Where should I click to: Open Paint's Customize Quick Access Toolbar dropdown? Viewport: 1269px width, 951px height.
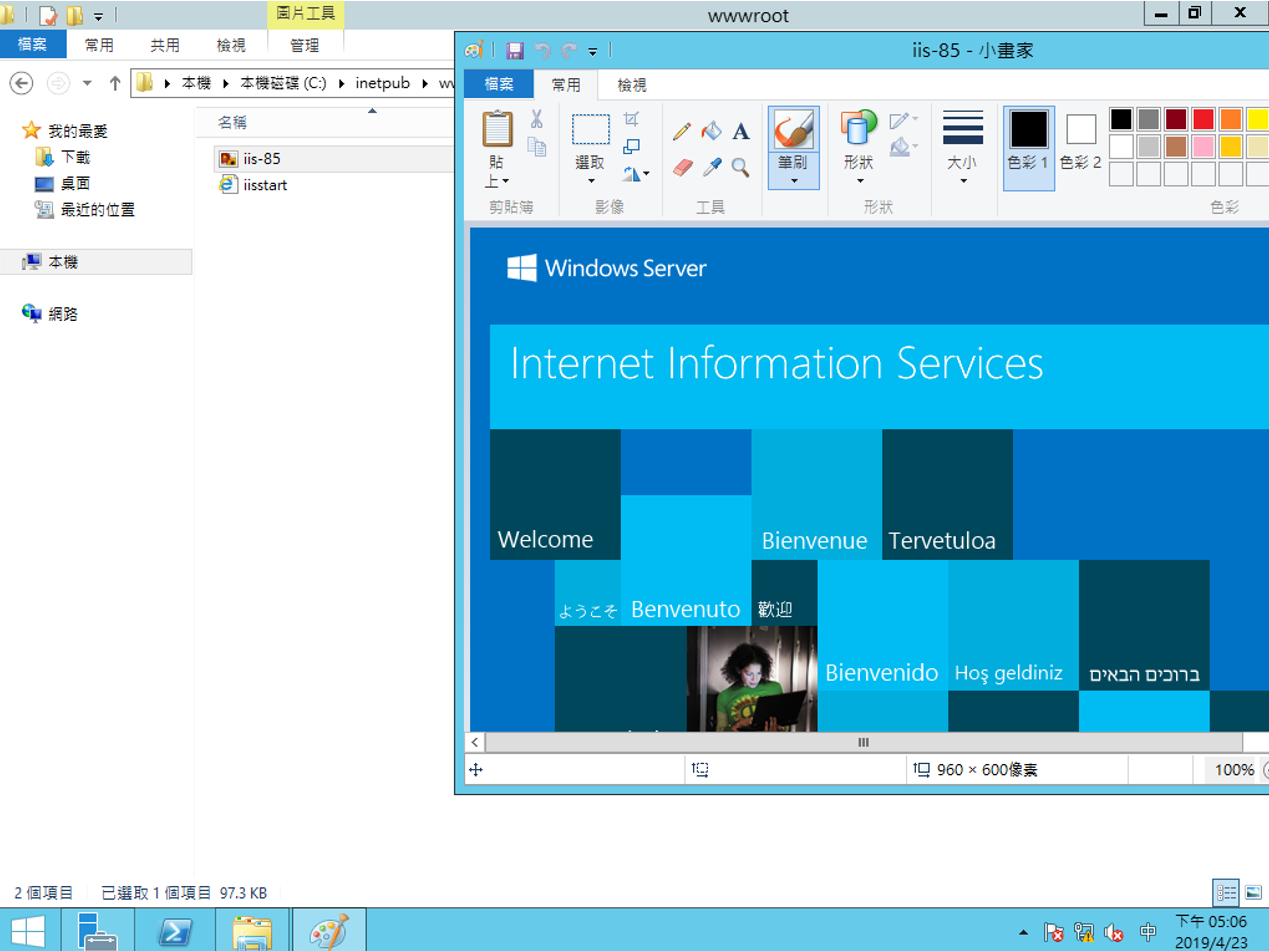click(x=593, y=51)
